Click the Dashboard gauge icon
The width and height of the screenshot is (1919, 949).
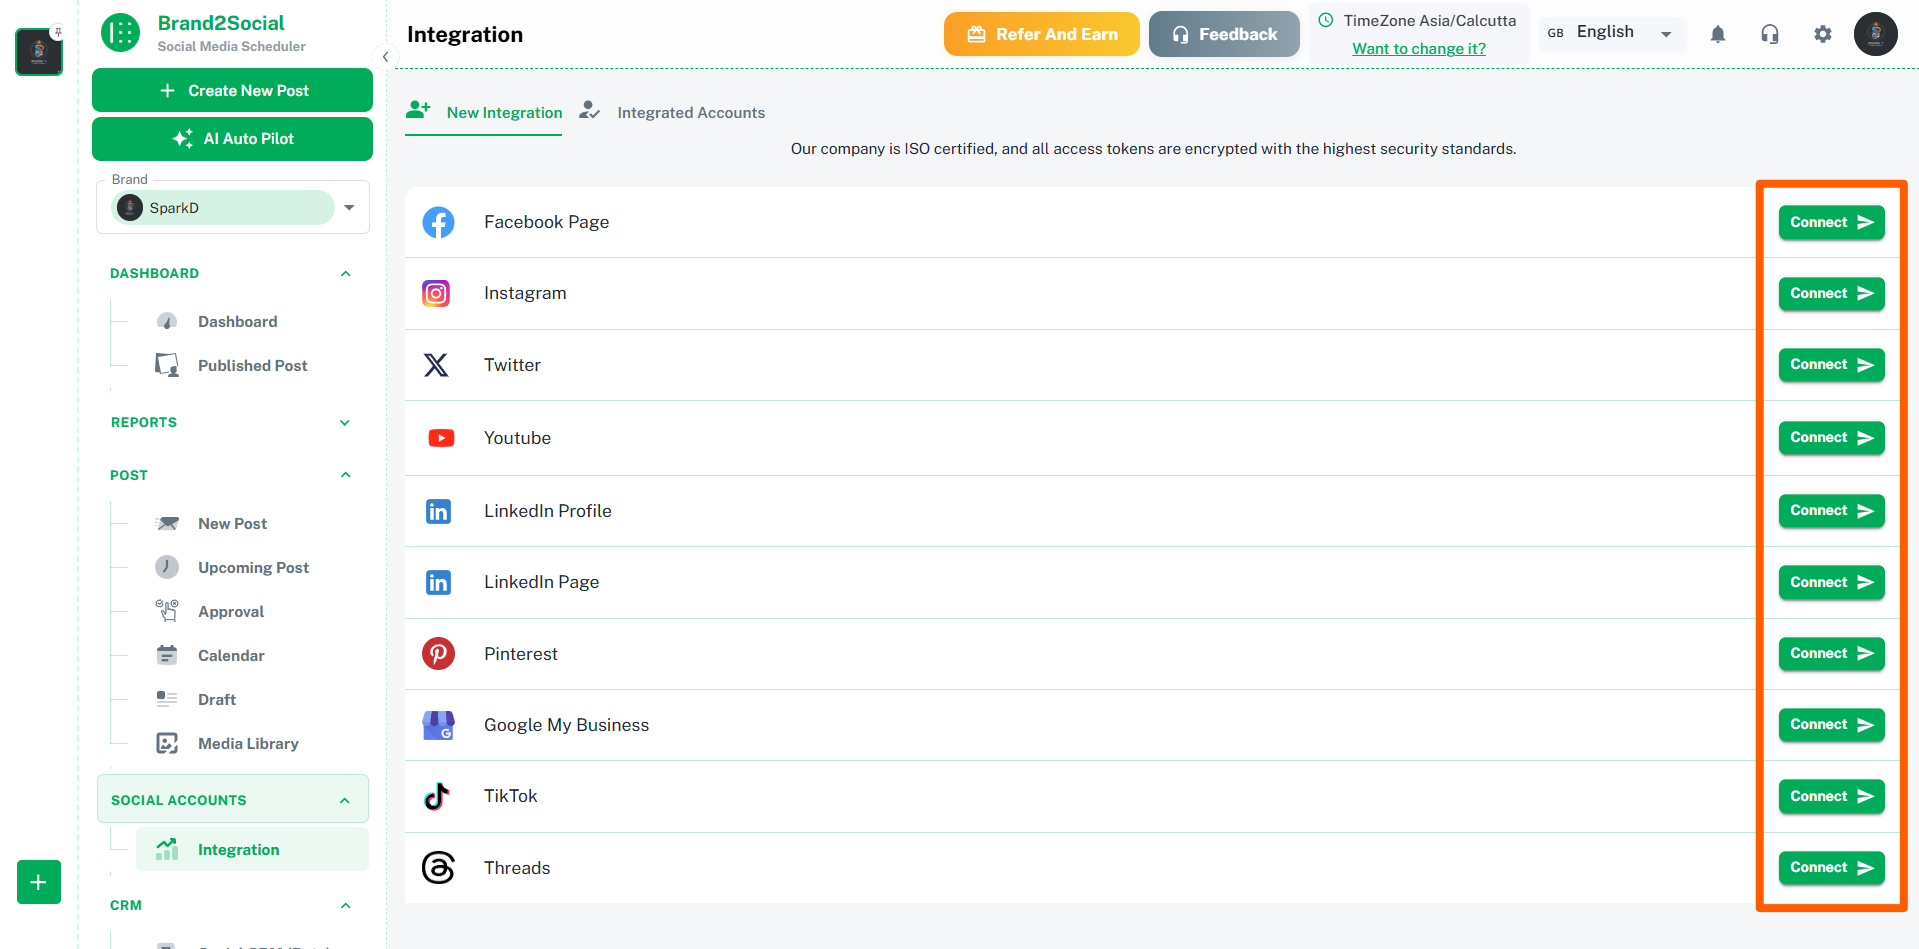coord(167,321)
